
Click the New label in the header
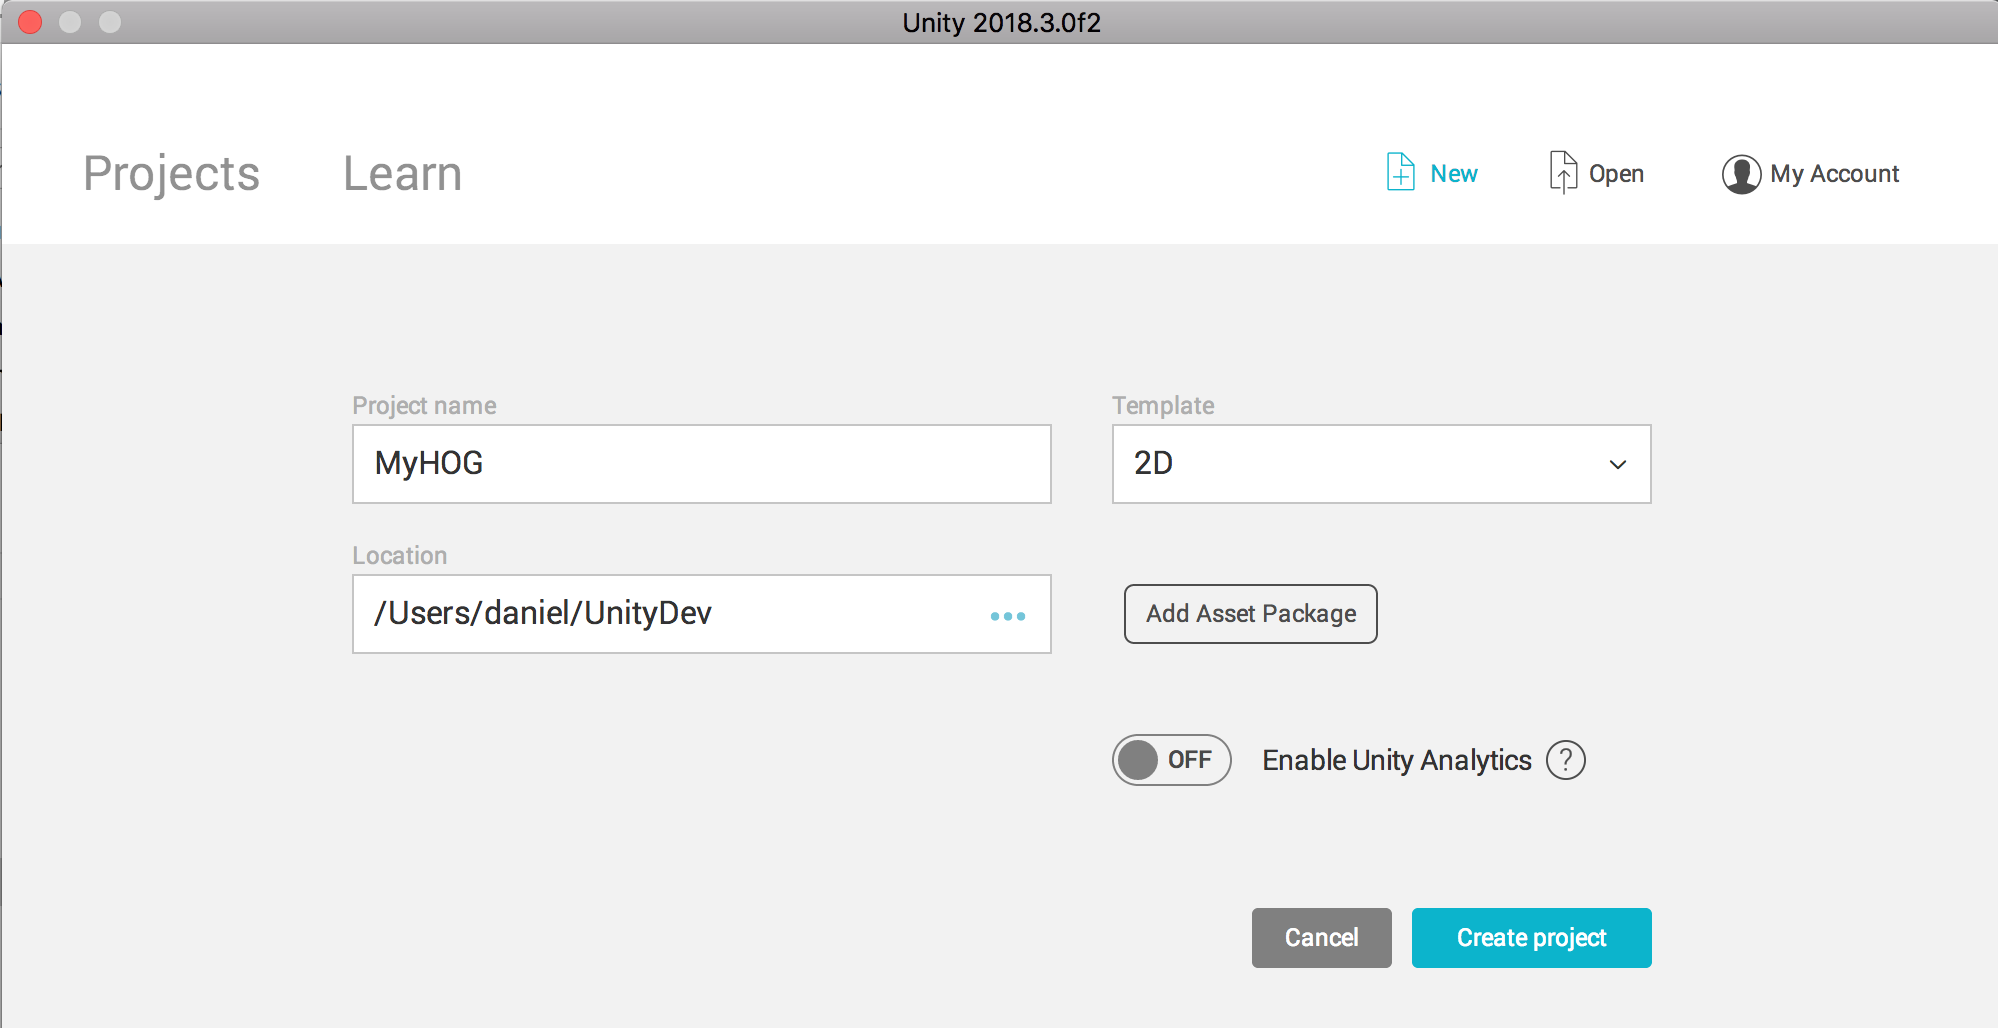[x=1453, y=174]
